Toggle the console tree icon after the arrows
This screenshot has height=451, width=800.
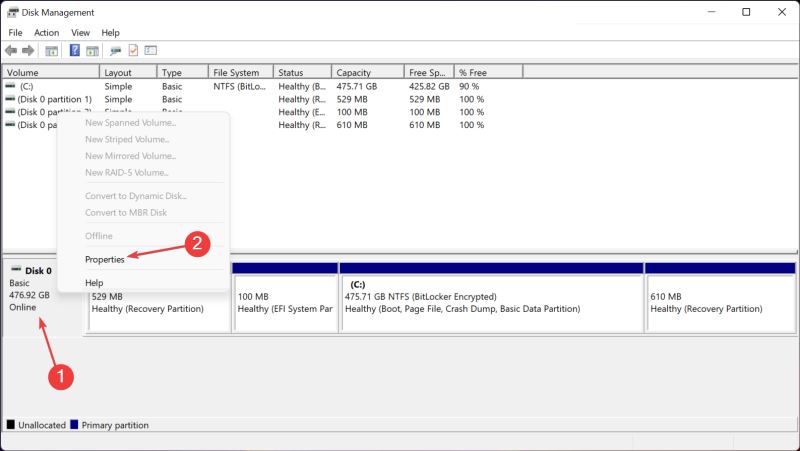click(49, 50)
